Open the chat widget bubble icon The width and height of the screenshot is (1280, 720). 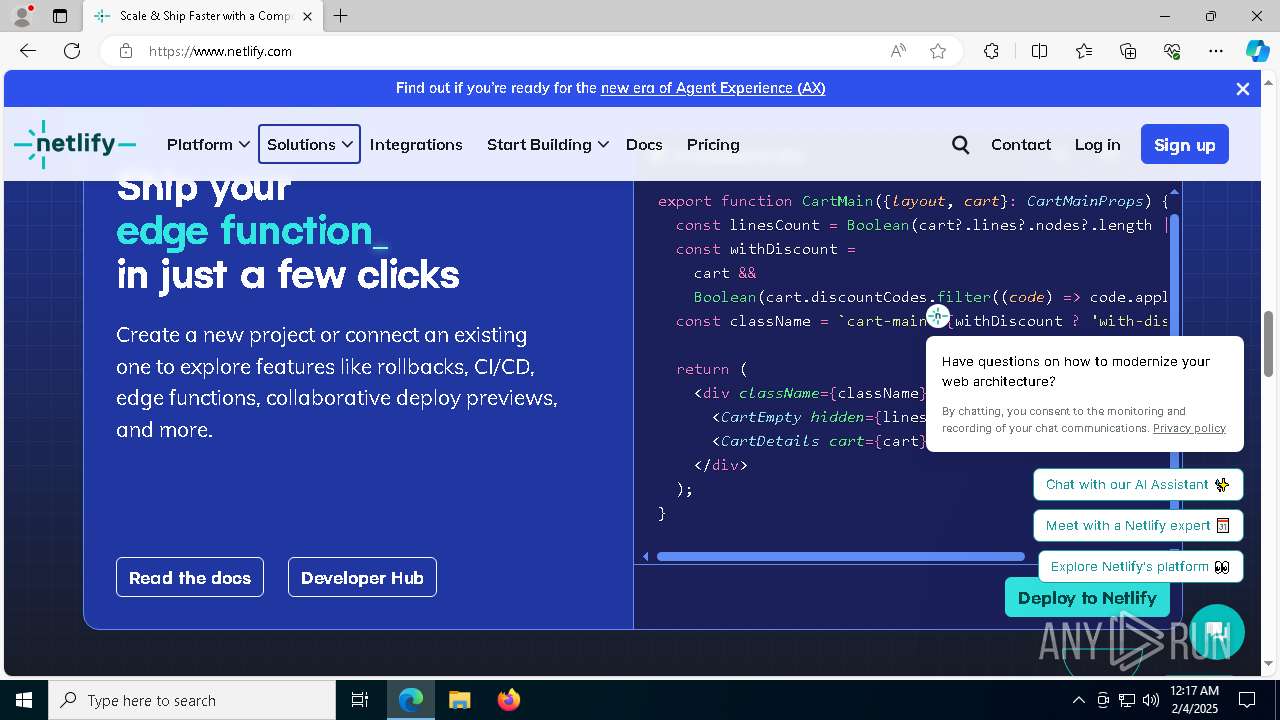click(x=1216, y=632)
